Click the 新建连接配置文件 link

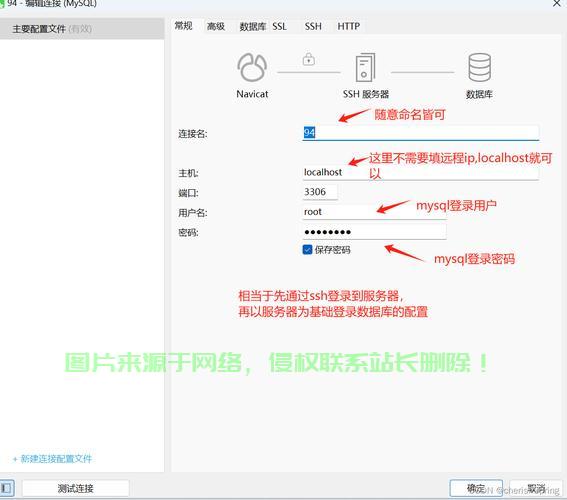click(x=53, y=459)
